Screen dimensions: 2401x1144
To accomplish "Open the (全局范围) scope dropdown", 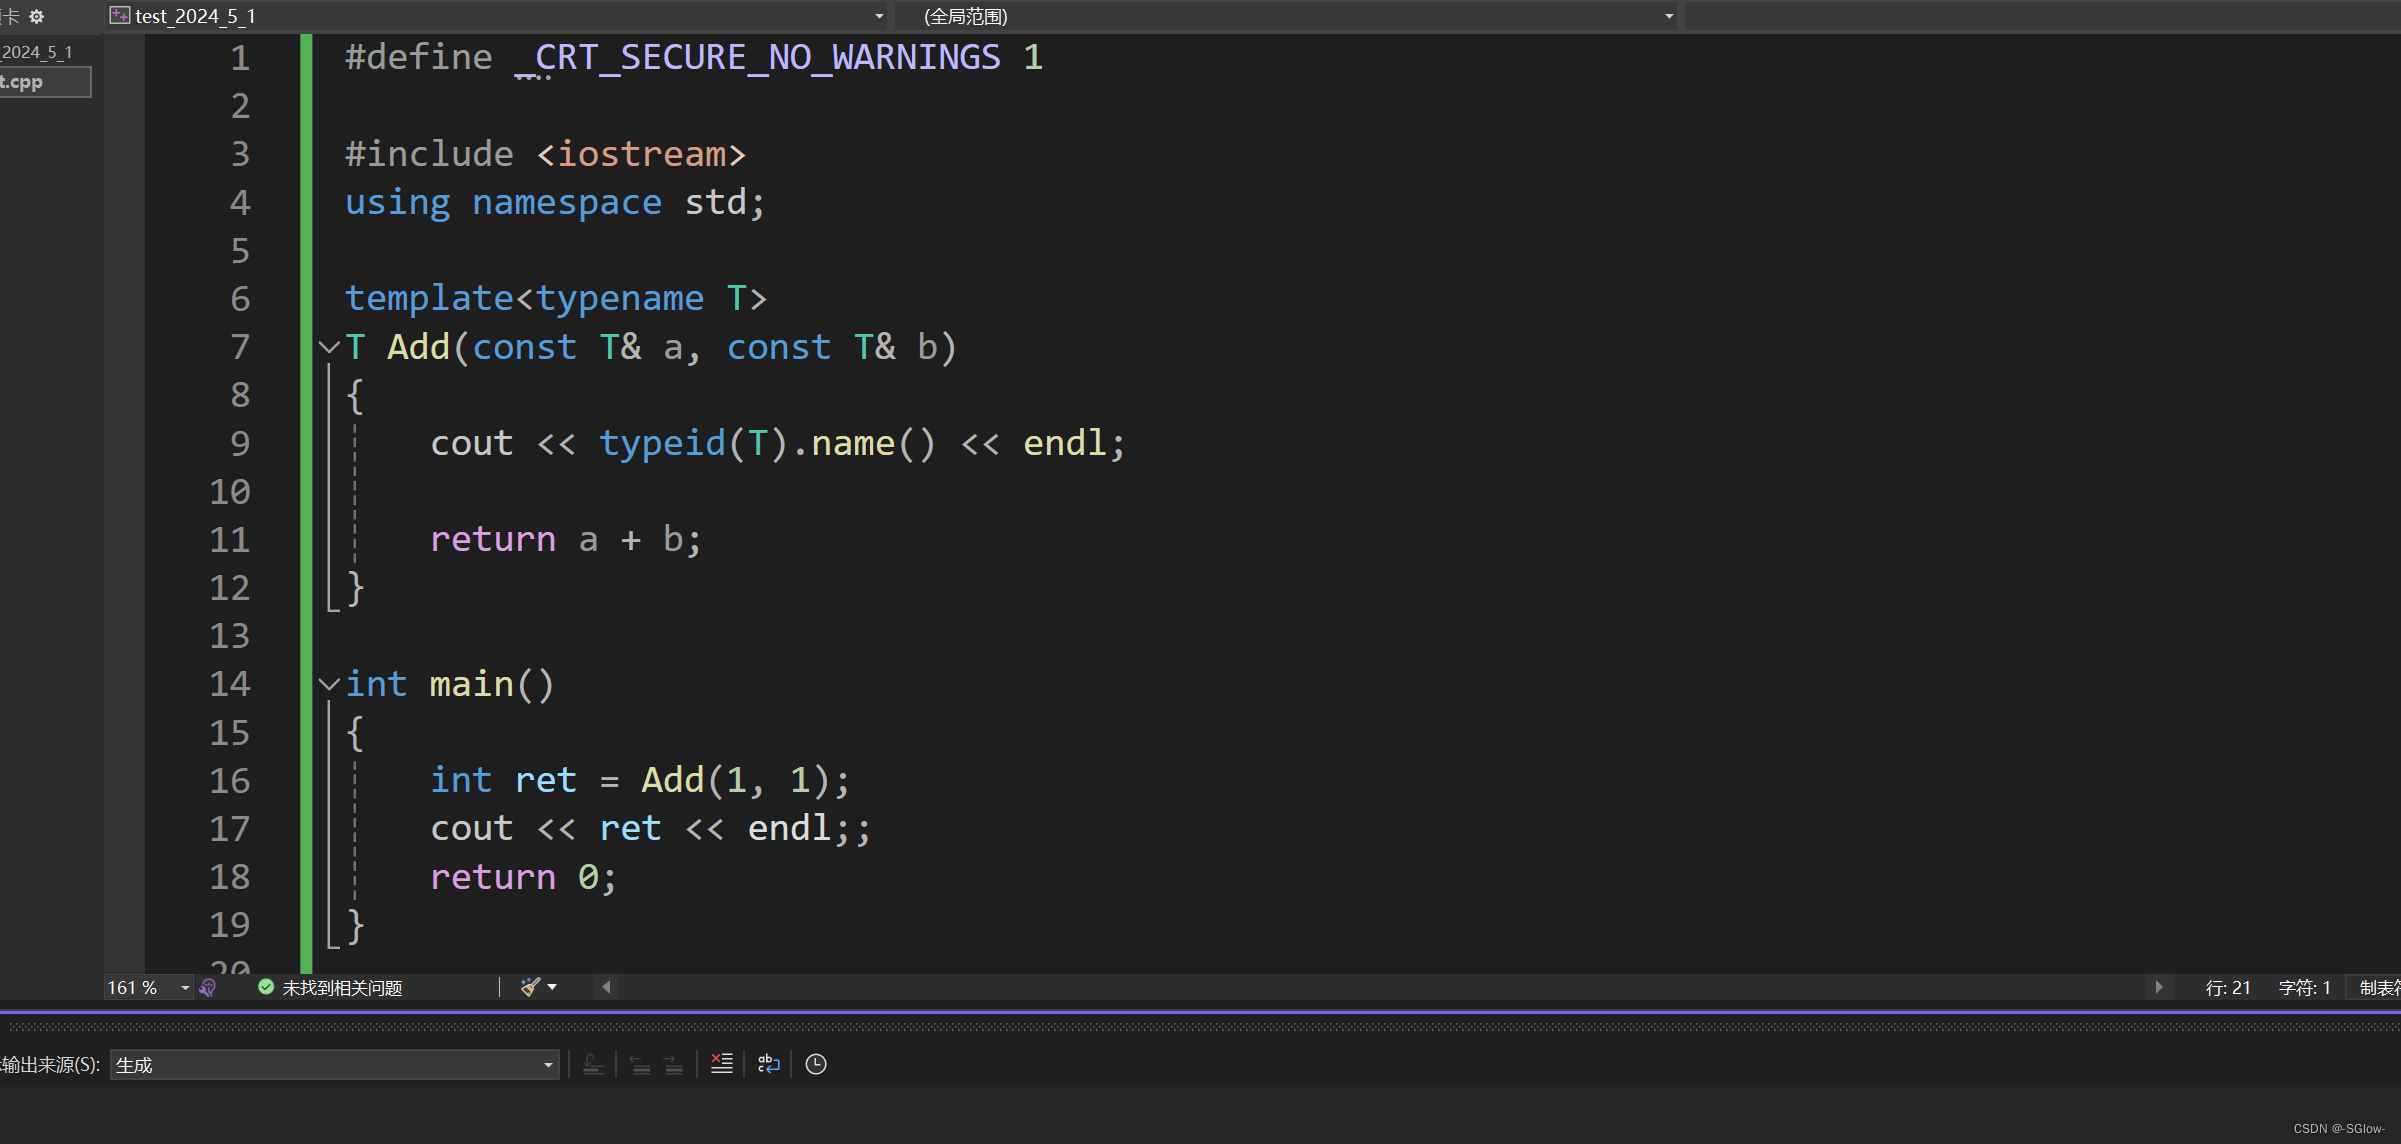I will [x=1668, y=16].
